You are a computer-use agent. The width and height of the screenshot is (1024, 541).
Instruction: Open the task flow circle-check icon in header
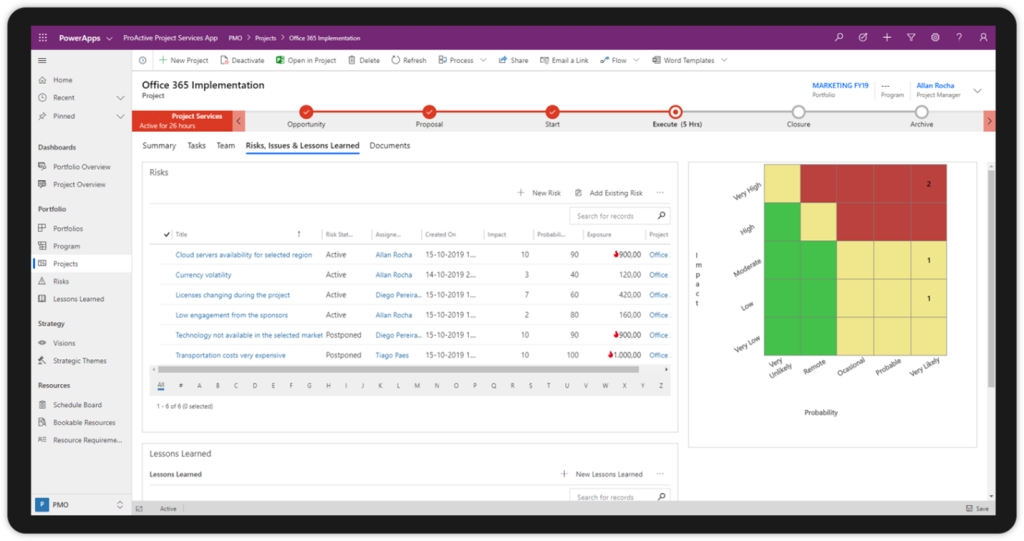click(863, 38)
